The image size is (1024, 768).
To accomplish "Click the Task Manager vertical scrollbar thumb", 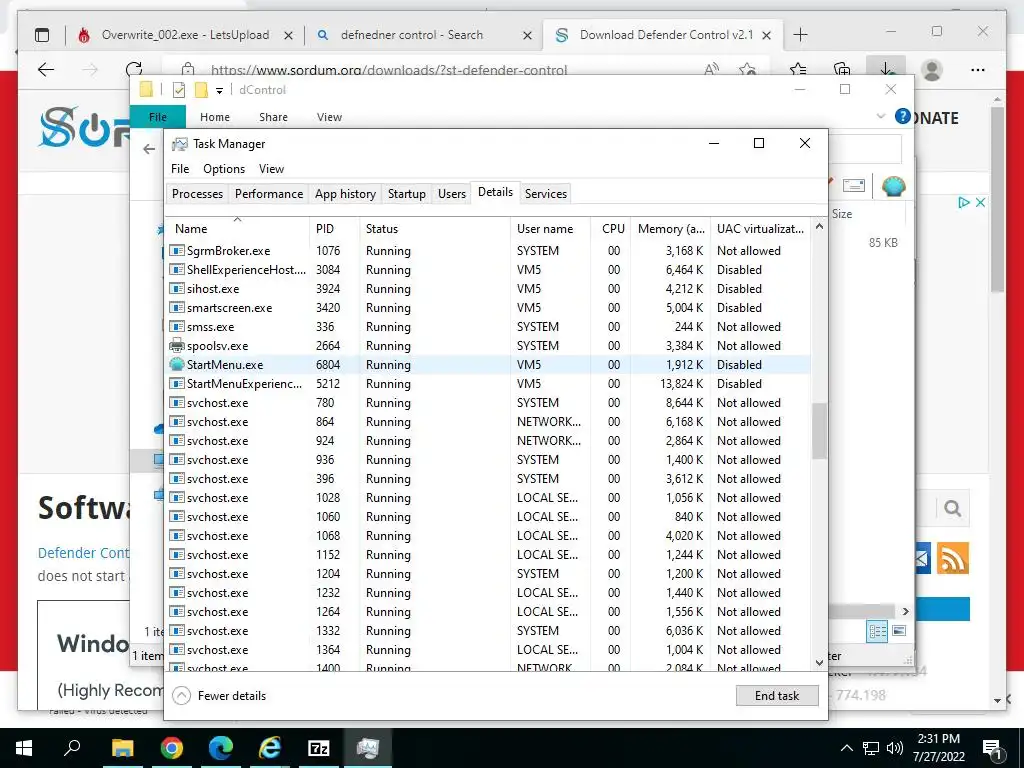I will coord(819,430).
